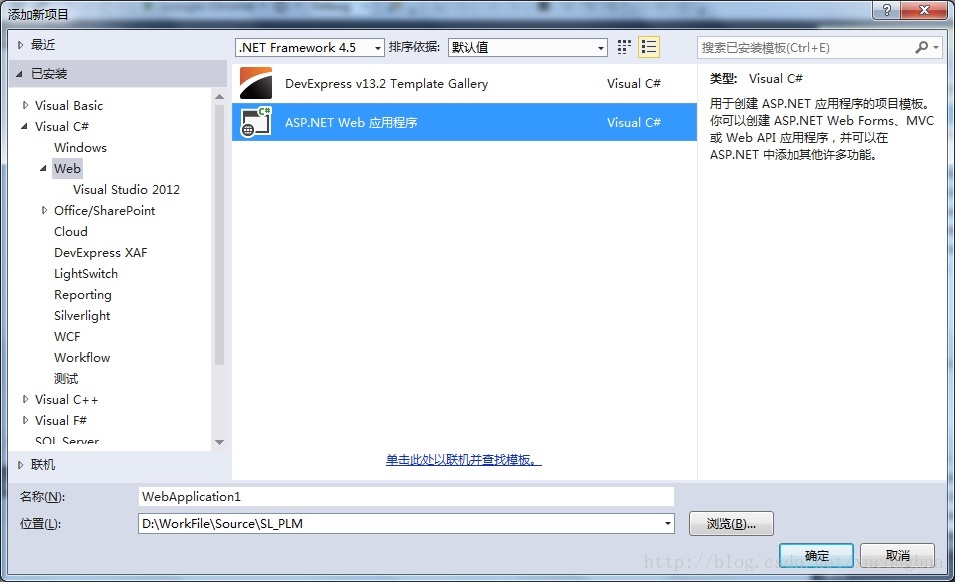This screenshot has width=955, height=582.
Task: Select WCF category
Action: click(x=67, y=337)
